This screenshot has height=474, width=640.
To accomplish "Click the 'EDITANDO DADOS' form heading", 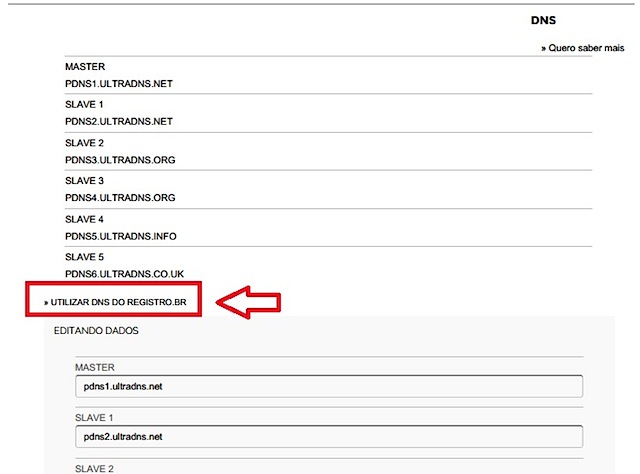I will pos(97,329).
